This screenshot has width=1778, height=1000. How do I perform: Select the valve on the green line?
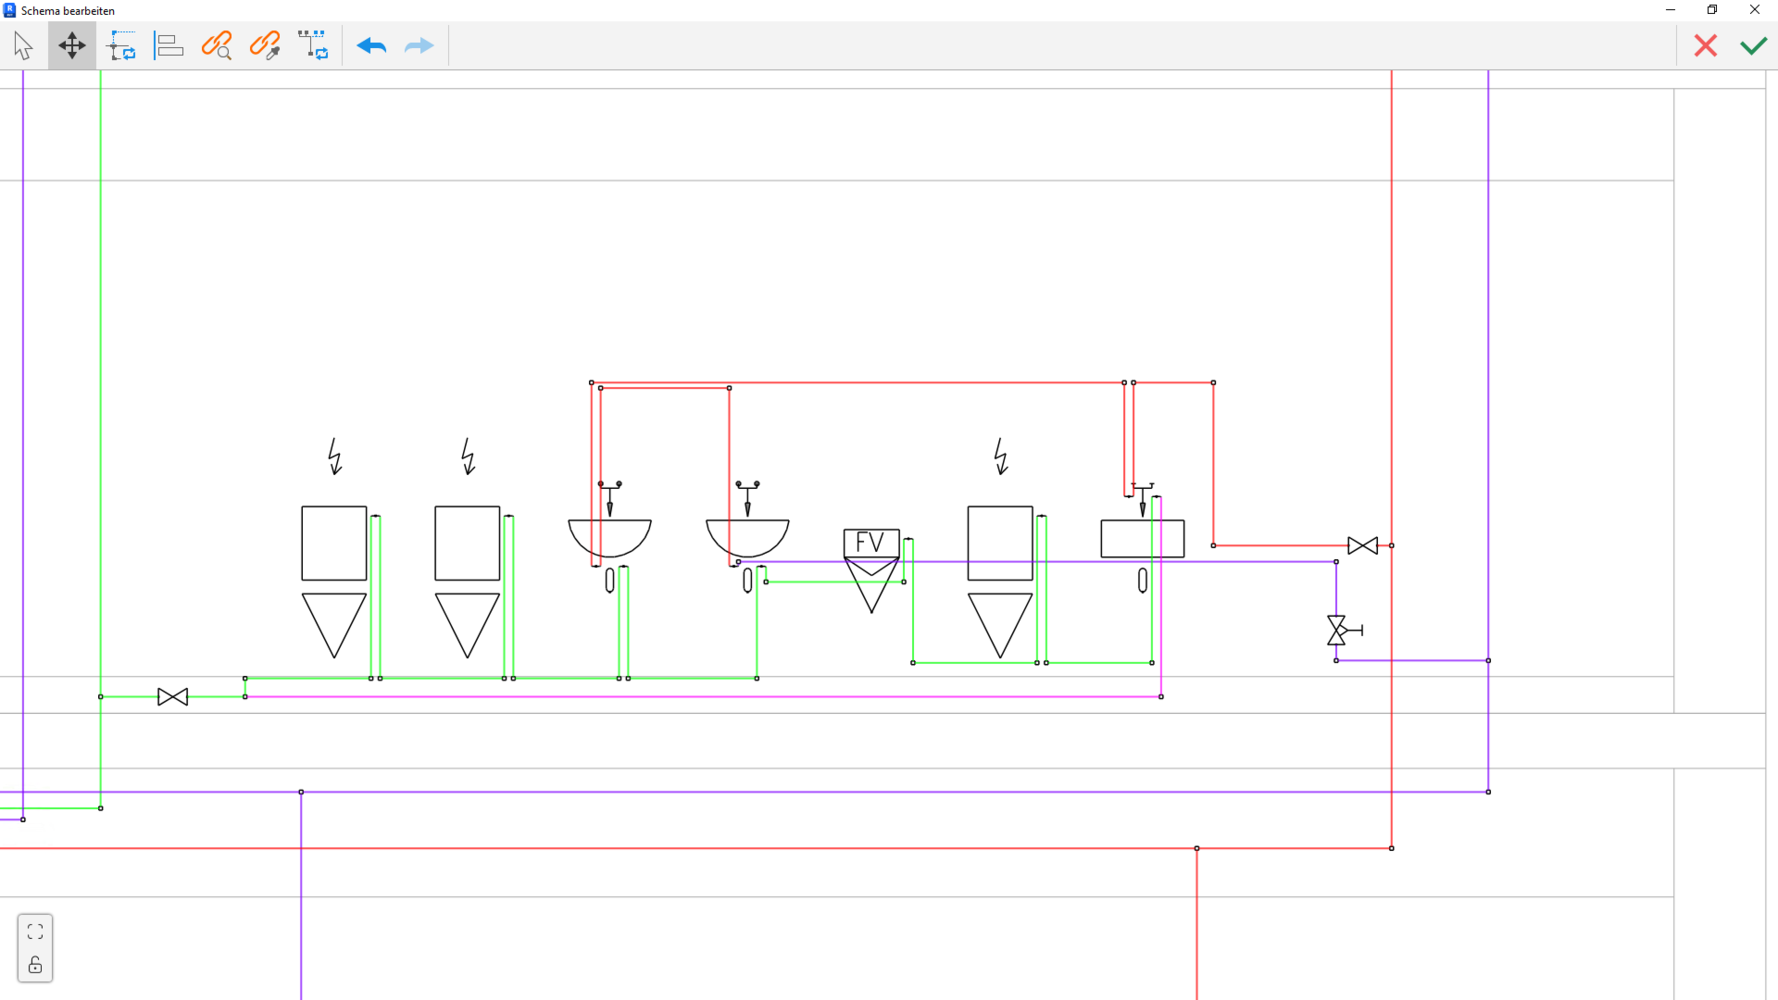coord(173,697)
